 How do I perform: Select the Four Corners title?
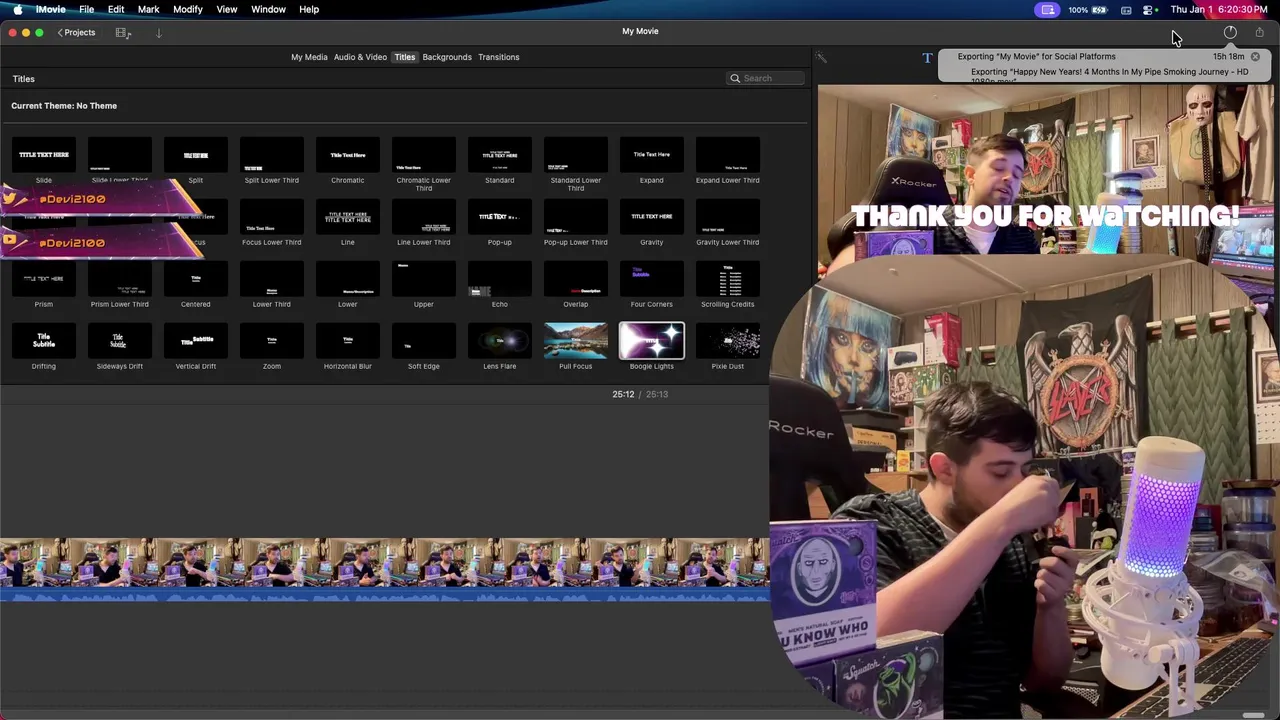(x=652, y=279)
